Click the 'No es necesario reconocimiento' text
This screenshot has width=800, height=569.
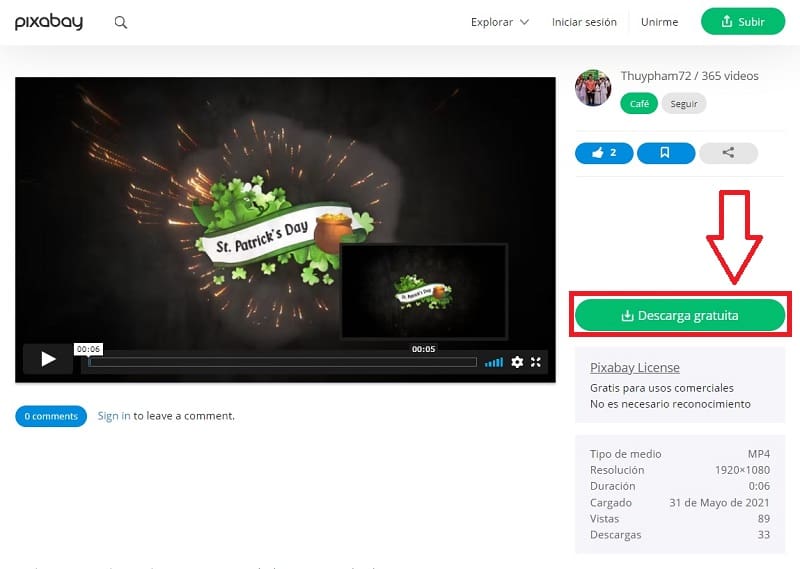pos(670,404)
